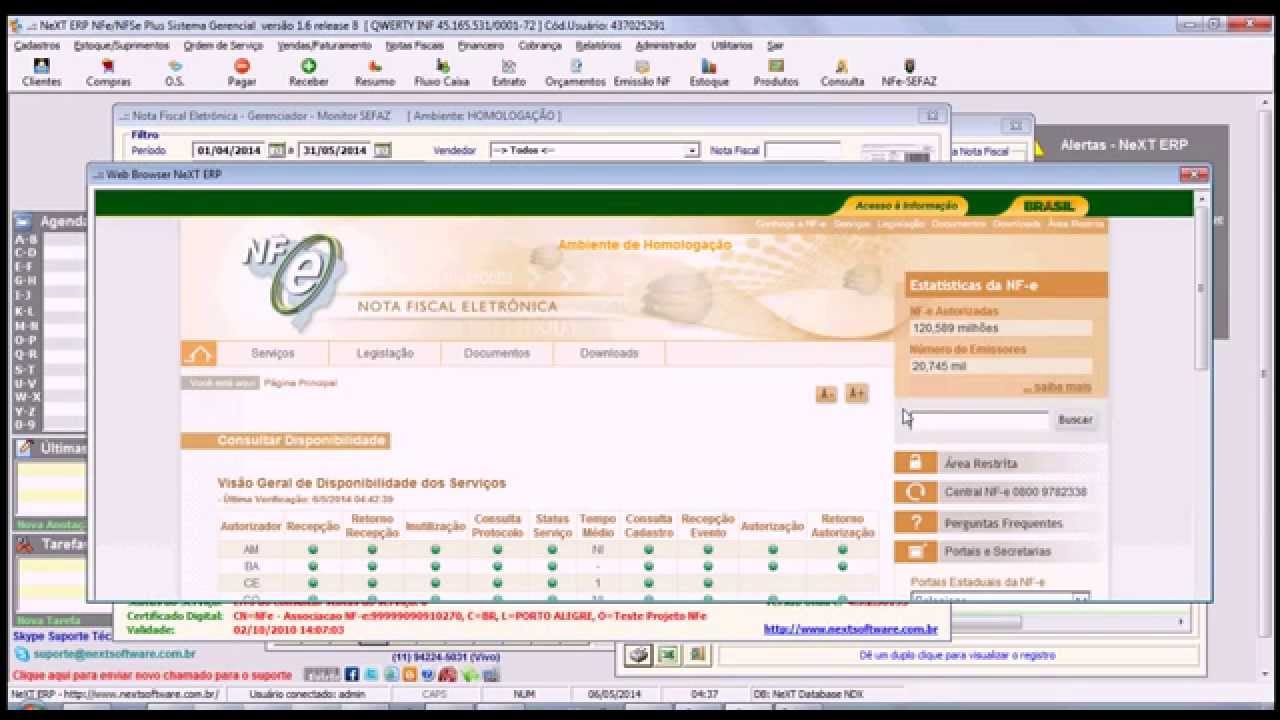
Task: Select the Serviços tab on NF-e portal
Action: pyautogui.click(x=273, y=353)
